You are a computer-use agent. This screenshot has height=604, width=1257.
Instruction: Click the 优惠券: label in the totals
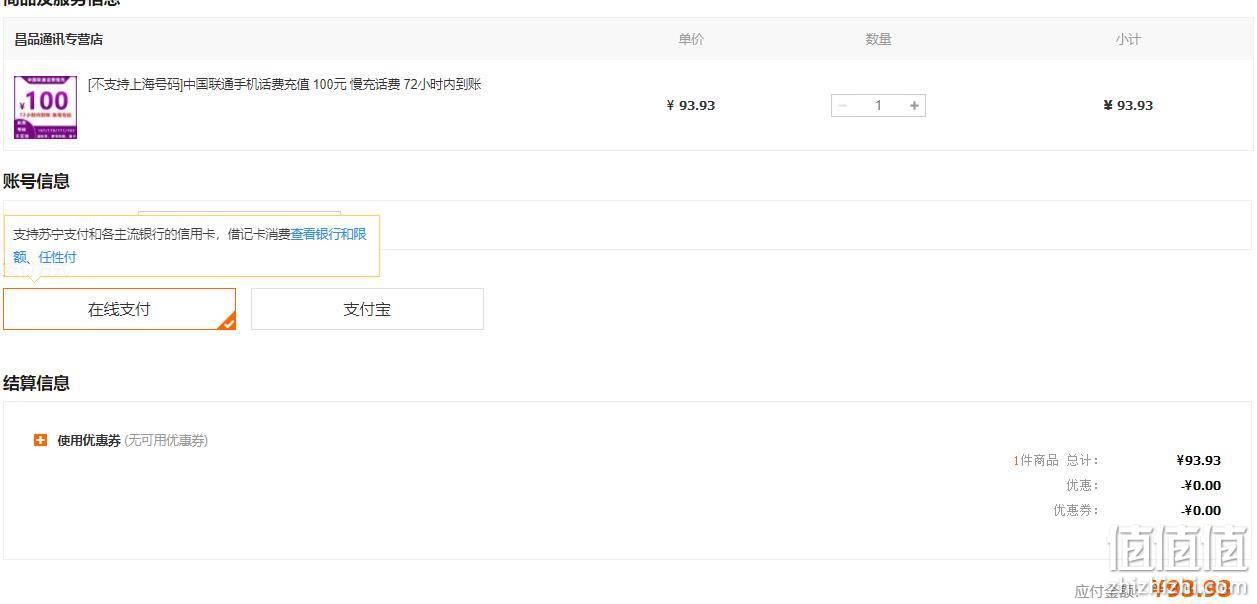coord(1076,510)
